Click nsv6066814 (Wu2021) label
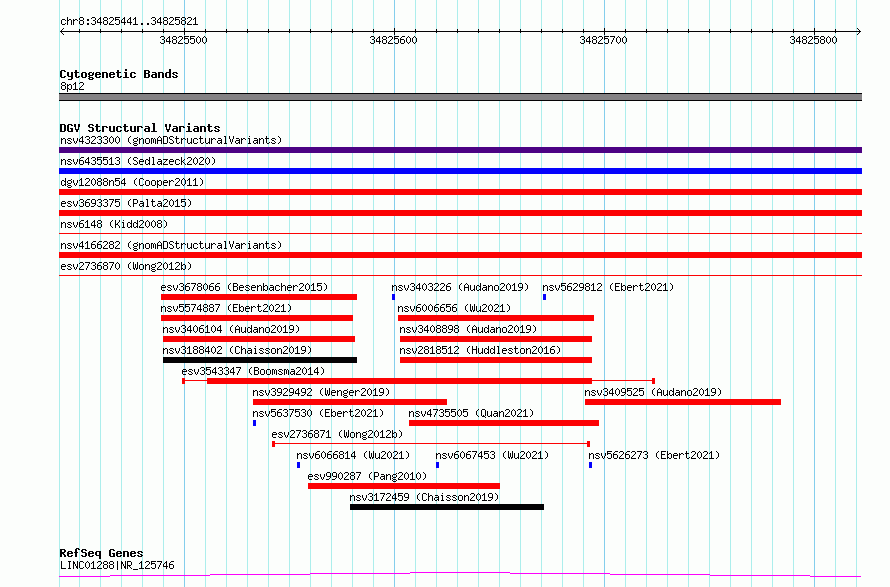Screen dimensions: 890x587 point(353,455)
